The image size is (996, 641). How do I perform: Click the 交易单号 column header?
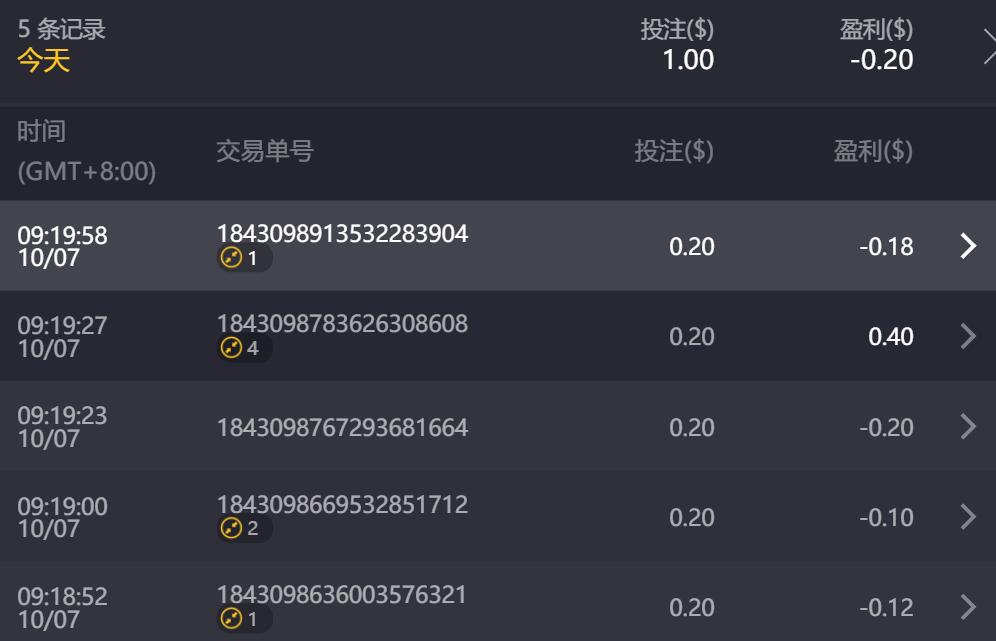265,152
